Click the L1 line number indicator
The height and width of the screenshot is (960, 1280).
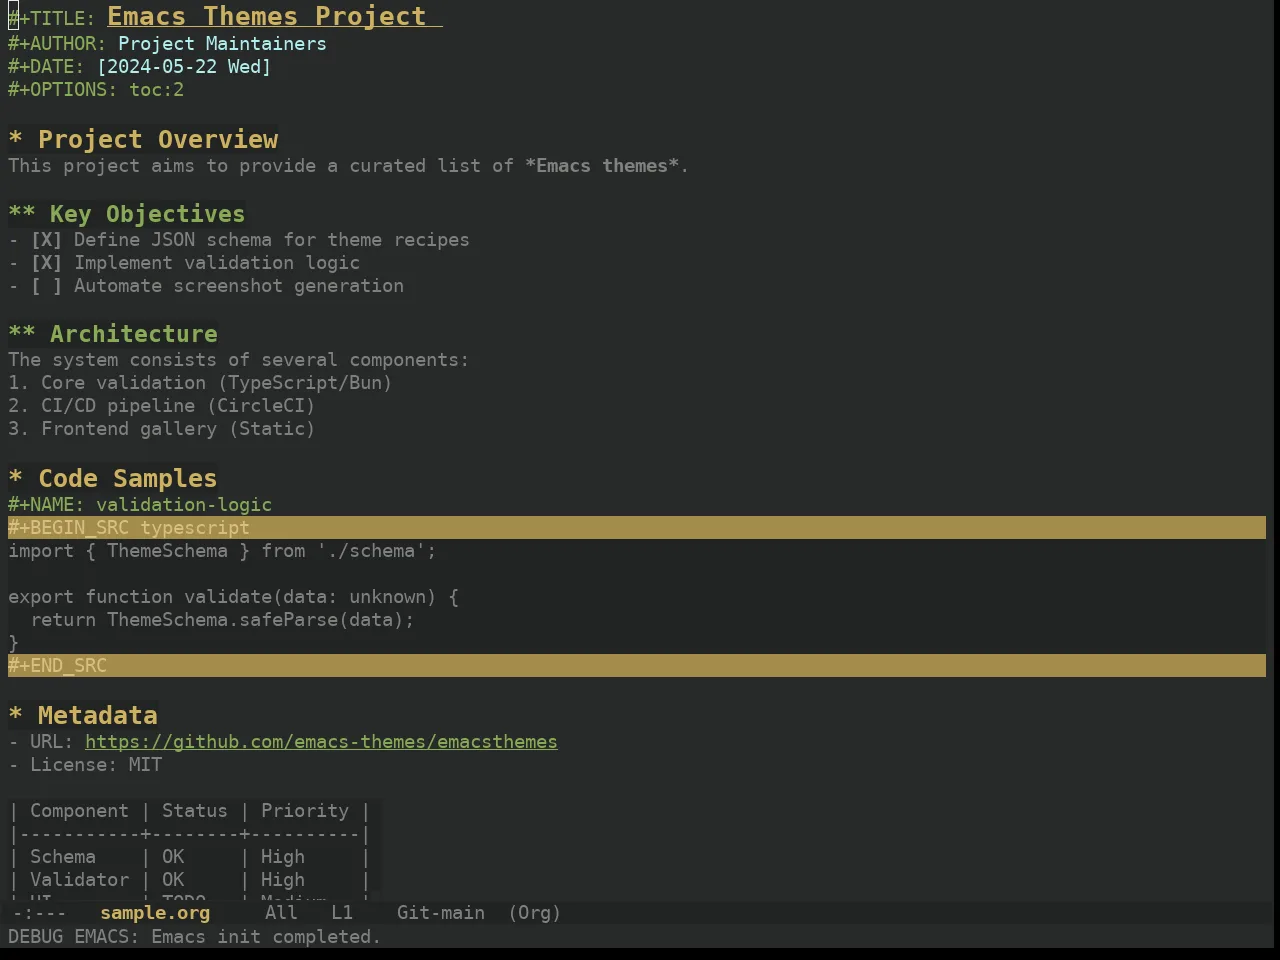(x=342, y=913)
